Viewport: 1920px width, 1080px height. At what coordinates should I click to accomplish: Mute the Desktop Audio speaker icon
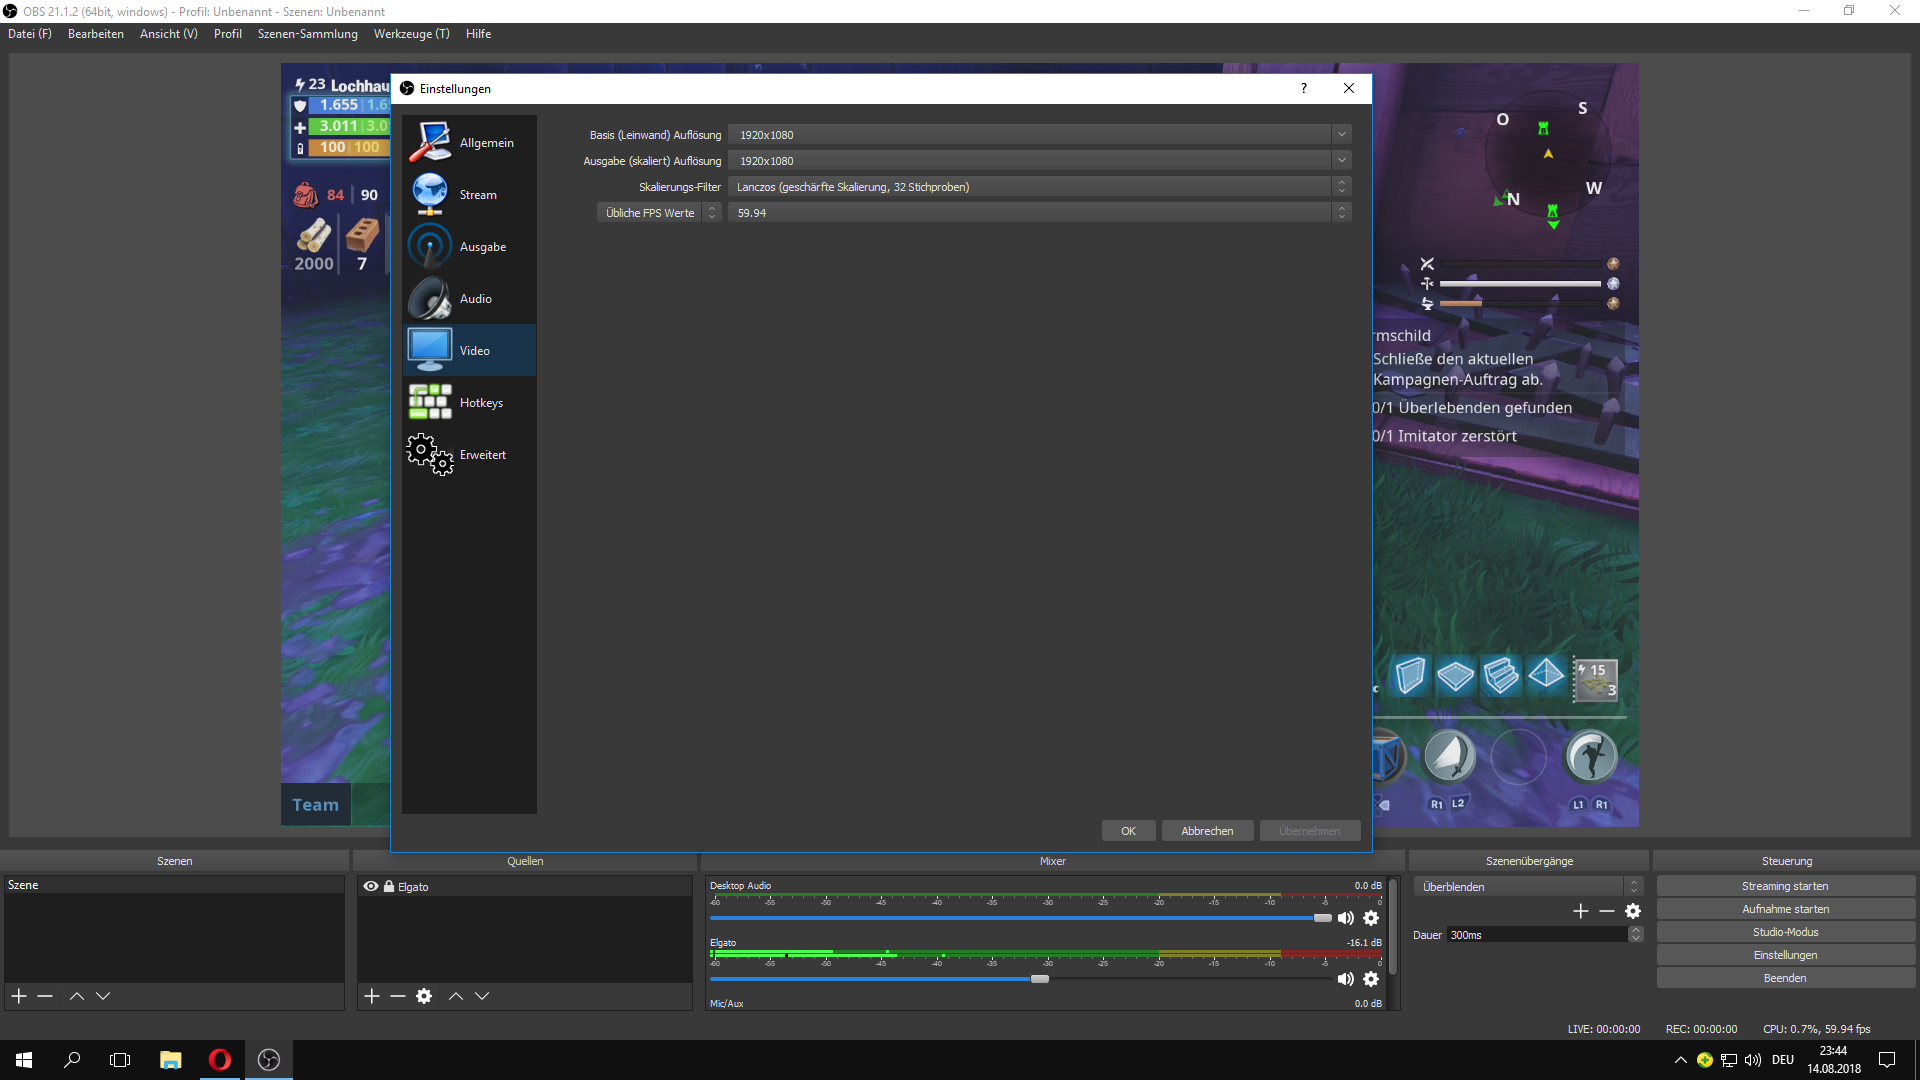pos(1346,918)
